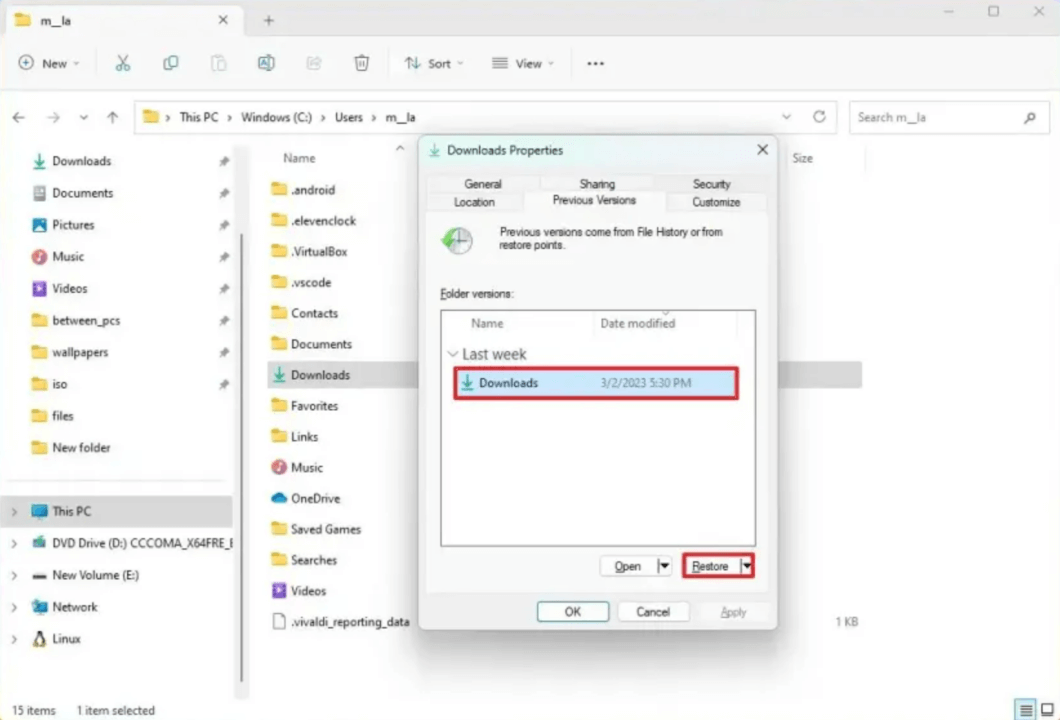This screenshot has height=720, width=1060.
Task: Click the Cancel button in the dialog
Action: pos(652,611)
